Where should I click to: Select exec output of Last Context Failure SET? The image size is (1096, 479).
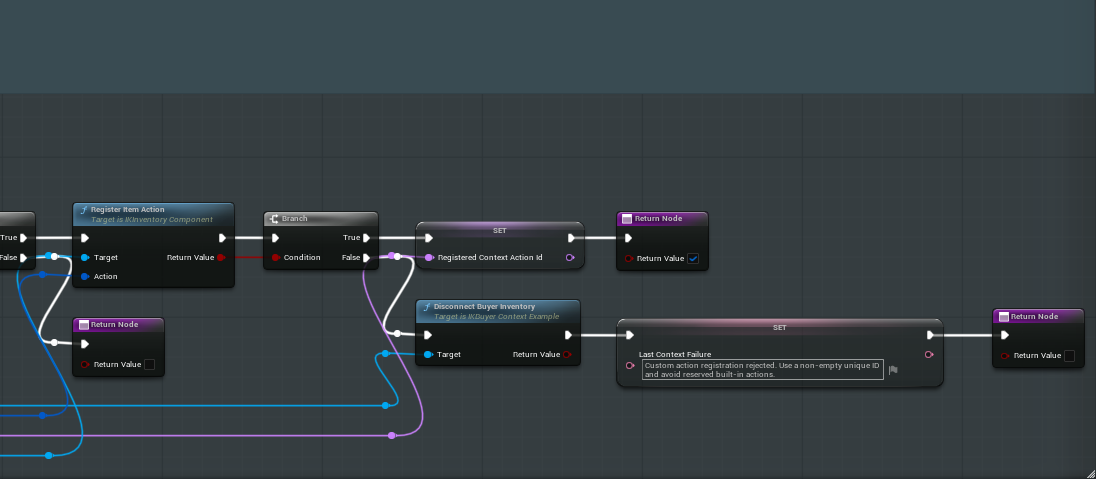[x=930, y=335]
